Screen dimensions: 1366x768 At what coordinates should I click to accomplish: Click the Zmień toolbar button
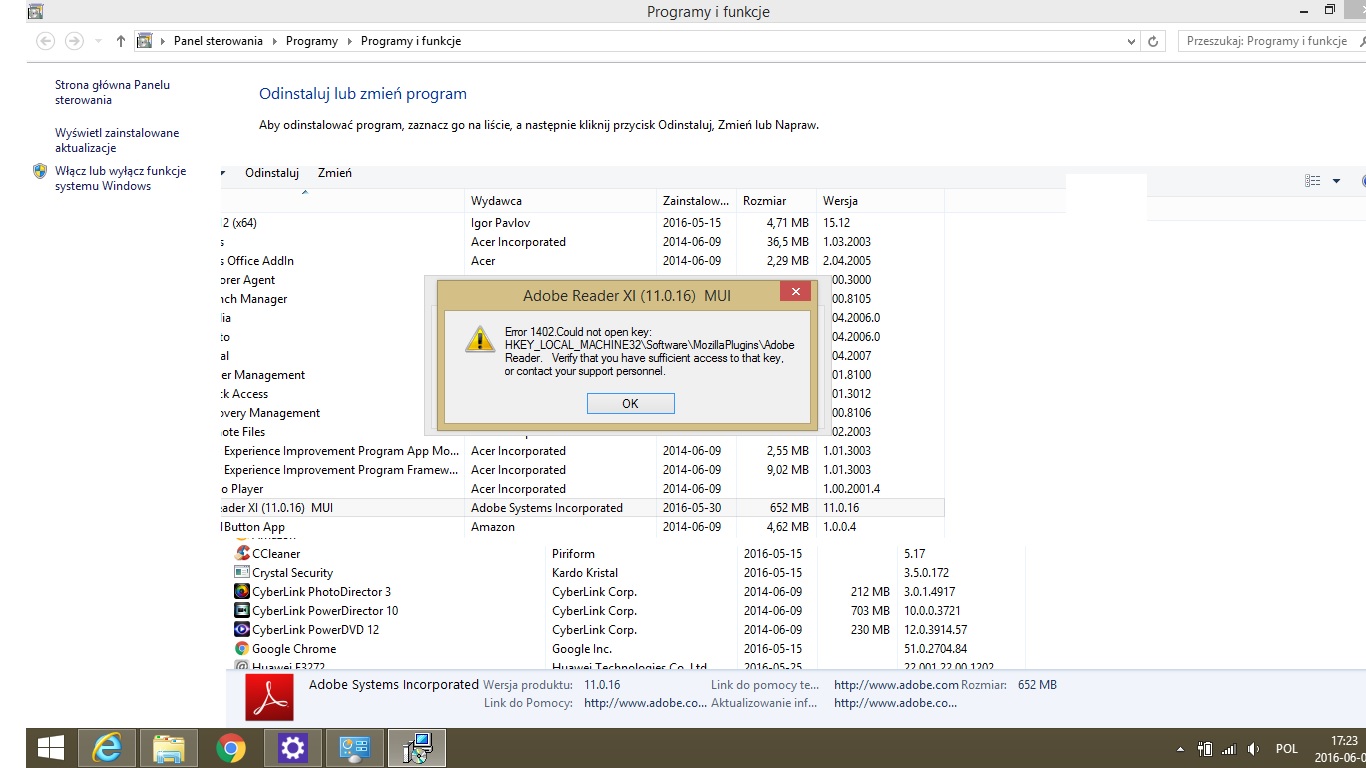[x=335, y=173]
